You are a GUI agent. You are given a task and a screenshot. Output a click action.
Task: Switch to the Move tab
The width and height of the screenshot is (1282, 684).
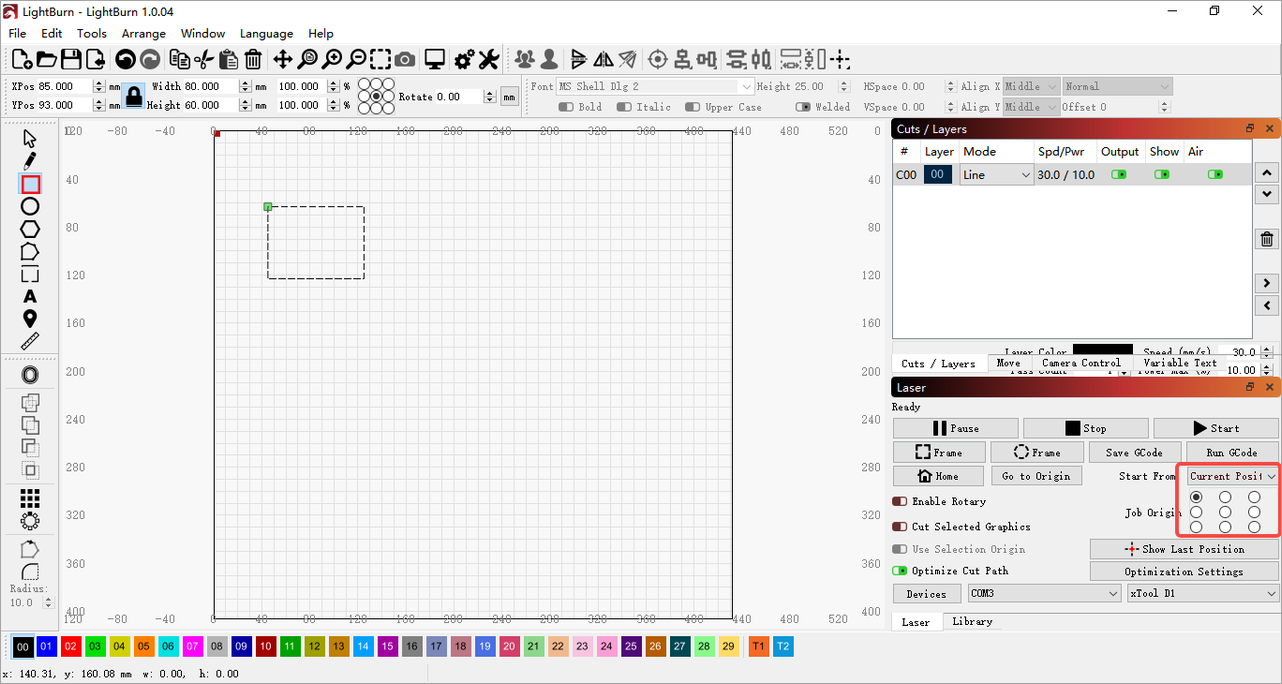[1008, 363]
